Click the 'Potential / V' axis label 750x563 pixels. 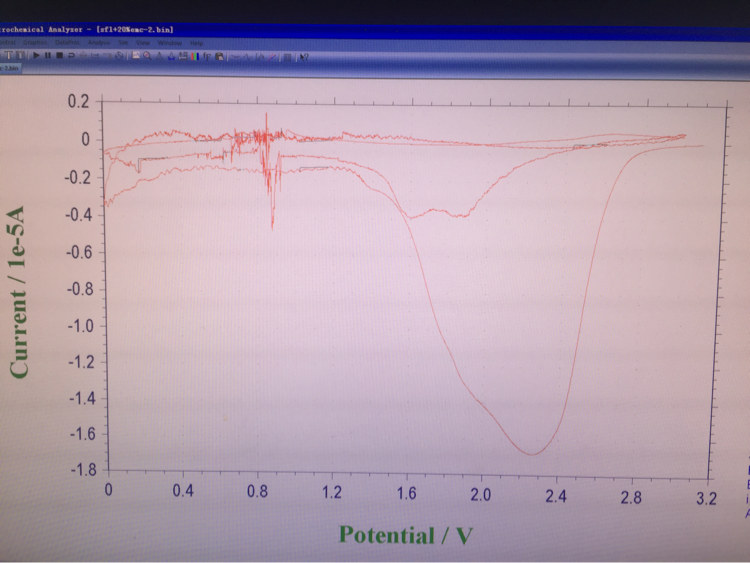406,535
